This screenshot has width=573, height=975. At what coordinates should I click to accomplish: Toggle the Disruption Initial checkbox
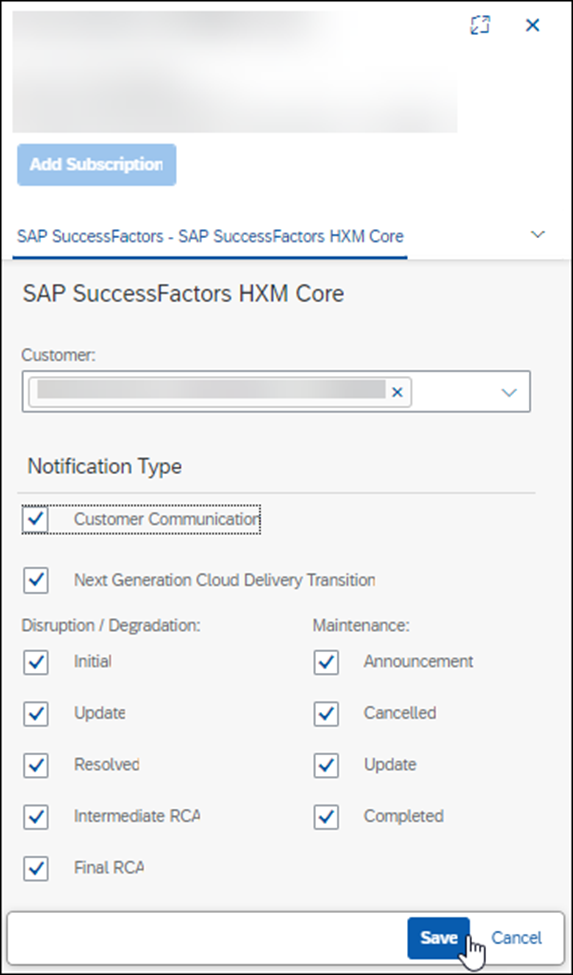(x=35, y=662)
